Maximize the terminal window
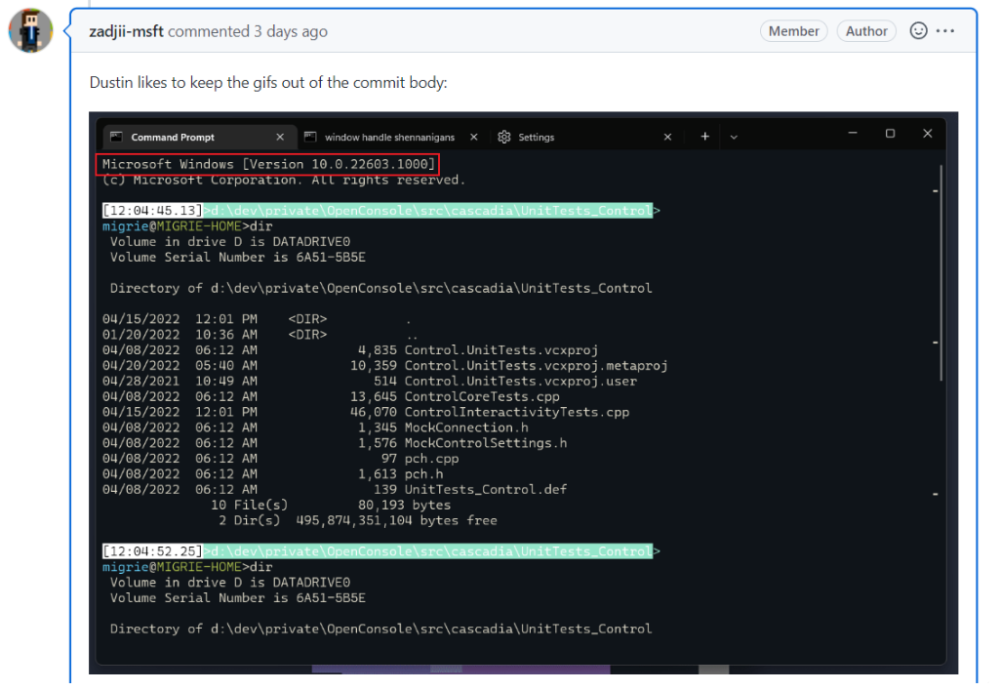 [890, 133]
